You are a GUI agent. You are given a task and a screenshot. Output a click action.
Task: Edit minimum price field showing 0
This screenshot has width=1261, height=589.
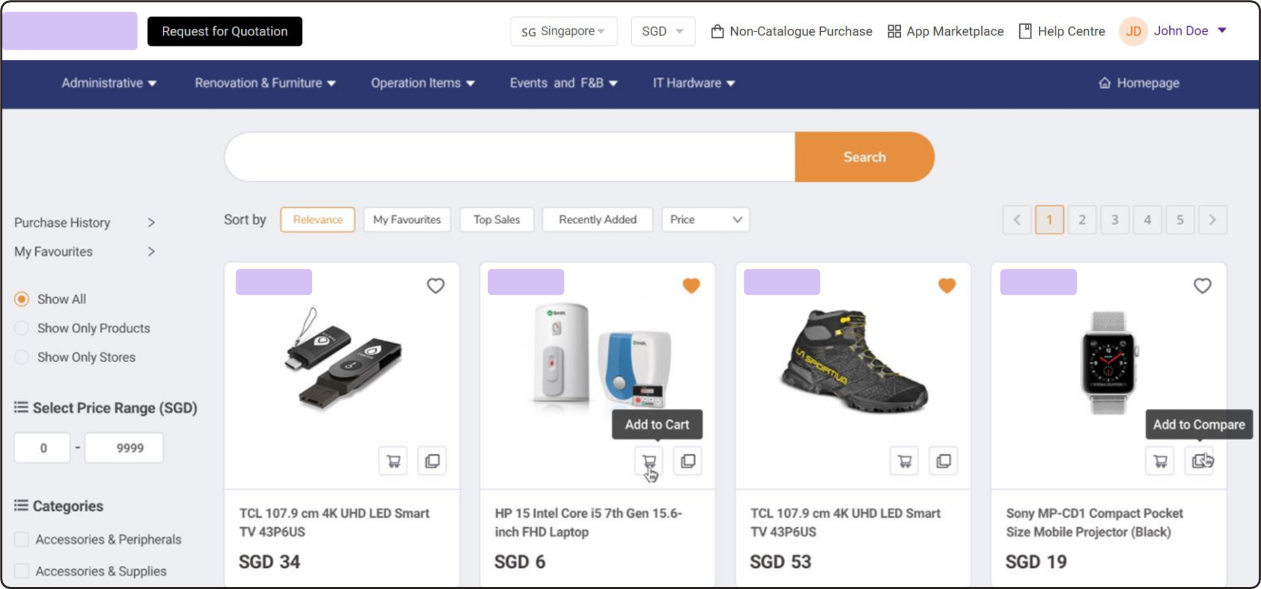click(x=42, y=448)
